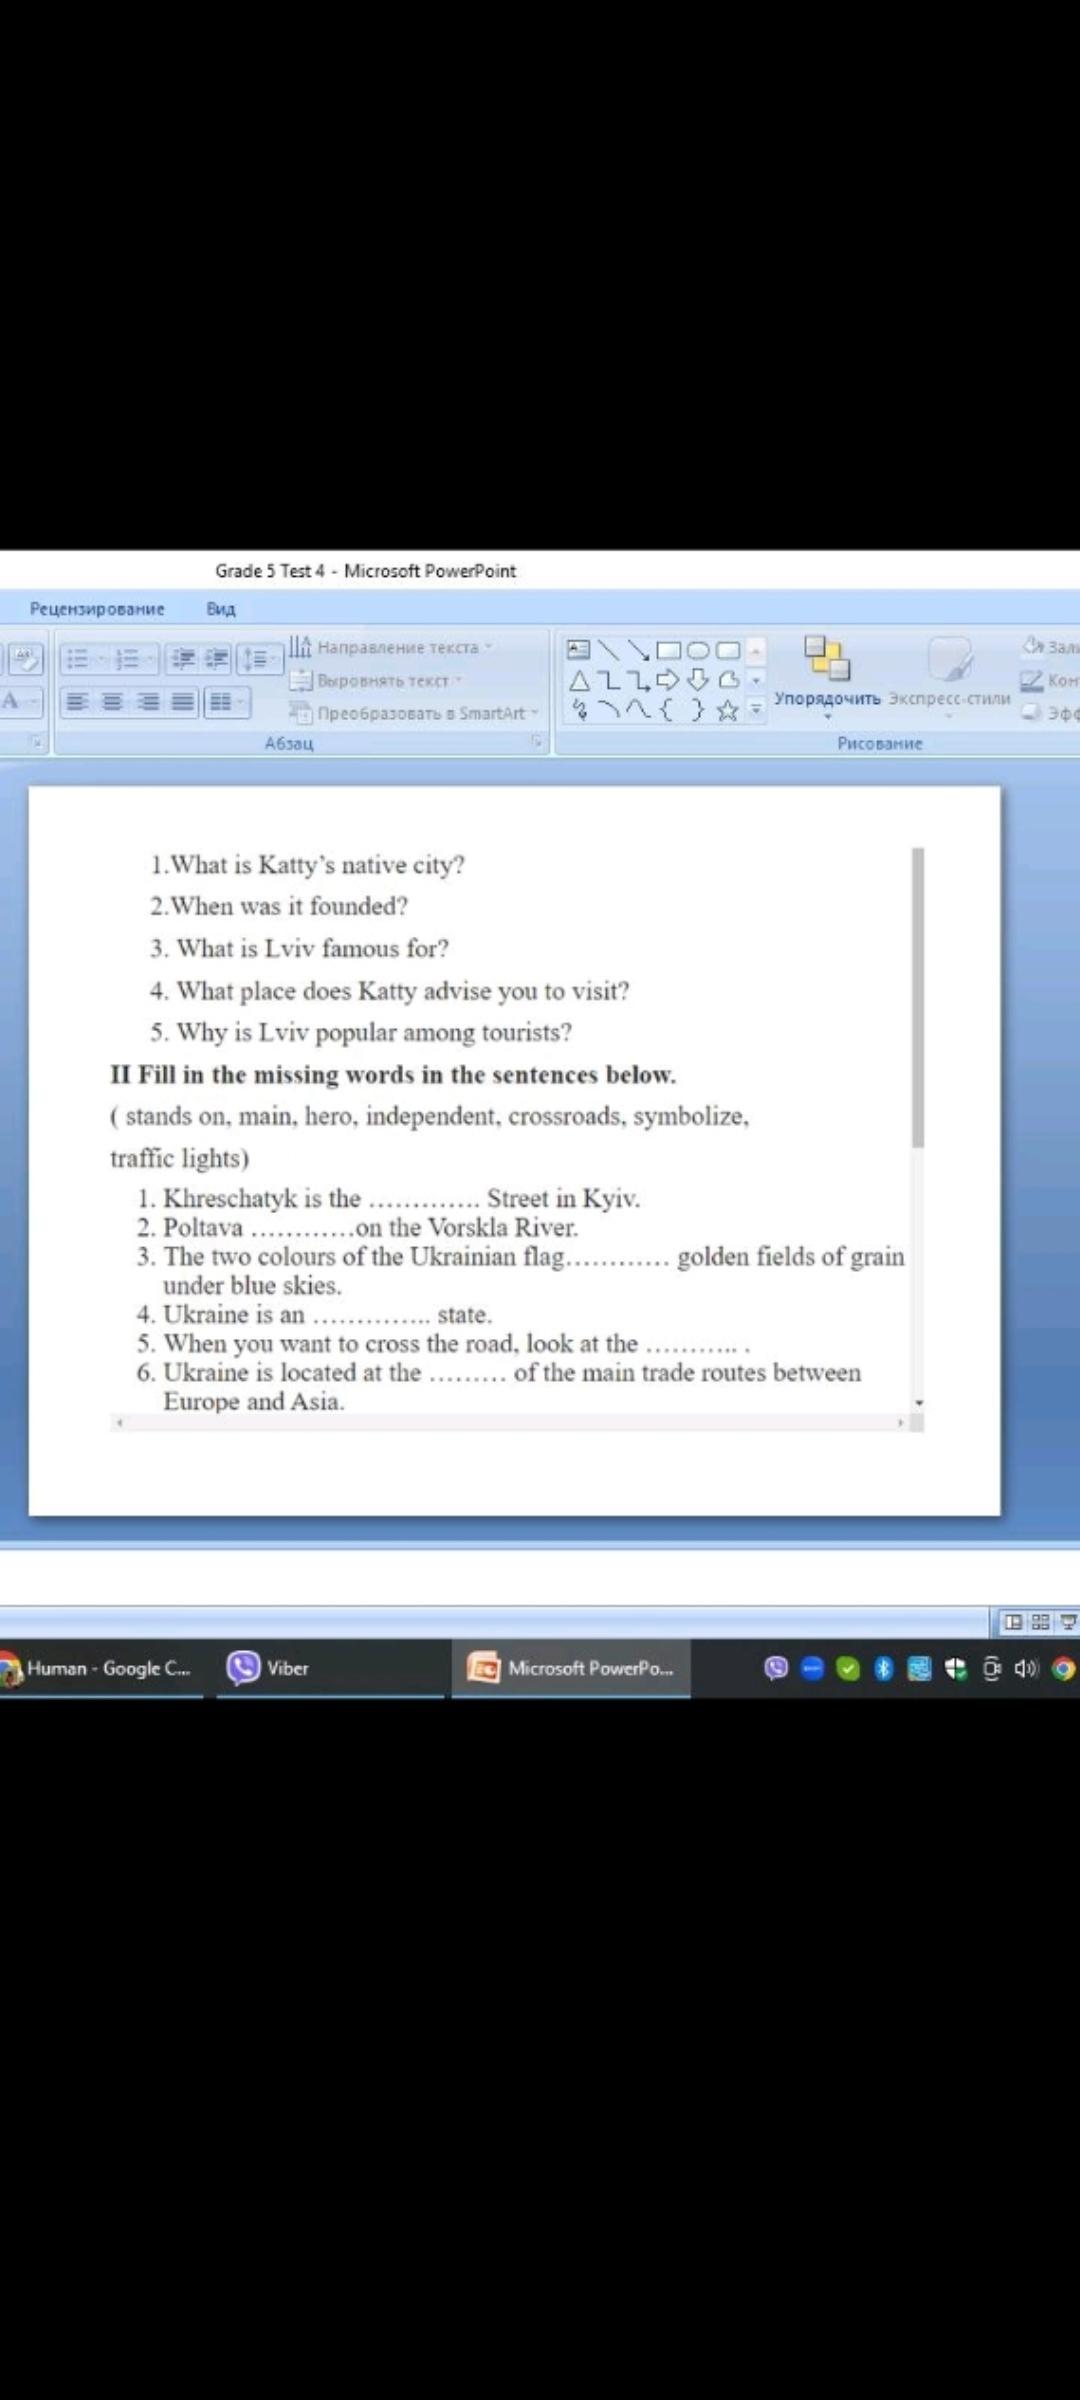This screenshot has height=2400, width=1080.
Task: Pick the Right Brace shape
Action: coord(698,710)
